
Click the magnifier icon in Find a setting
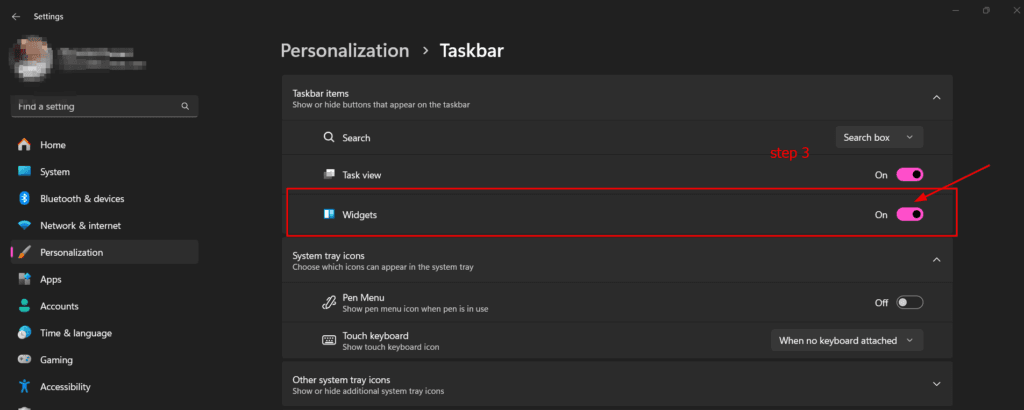(x=185, y=106)
